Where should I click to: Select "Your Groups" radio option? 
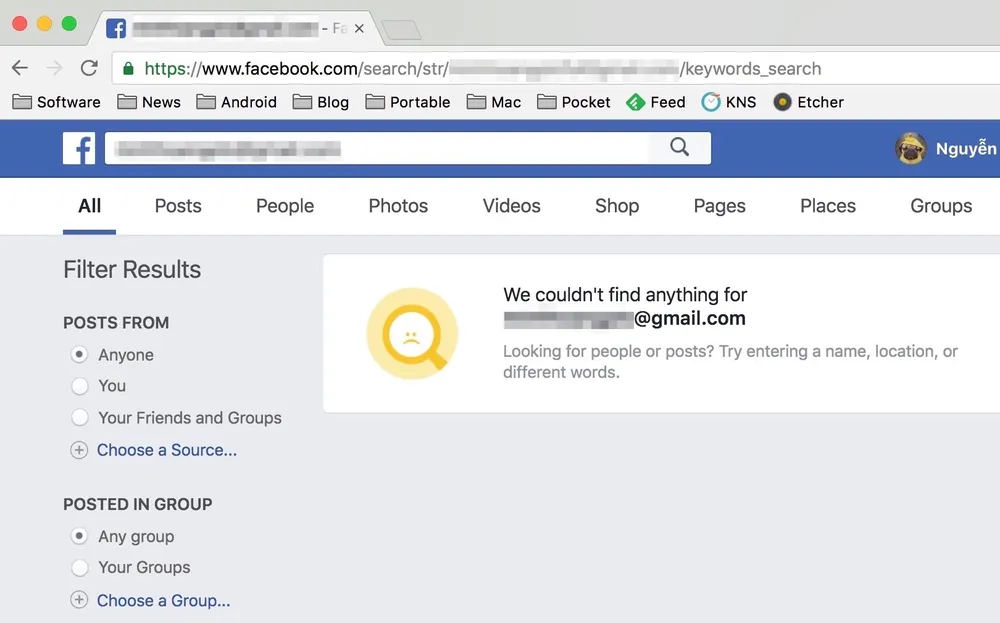coord(80,568)
